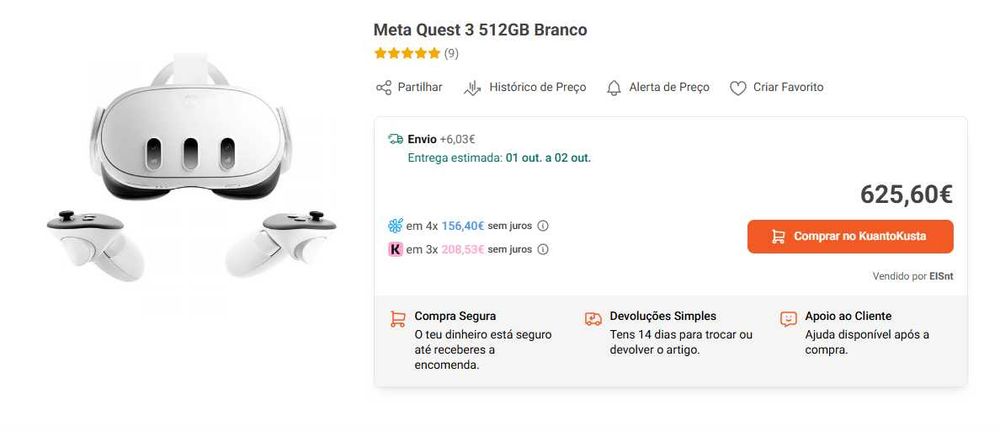The height and width of the screenshot is (432, 1000).
Task: Click the Meta Quest 3 512GB Branco title
Action: point(480,29)
